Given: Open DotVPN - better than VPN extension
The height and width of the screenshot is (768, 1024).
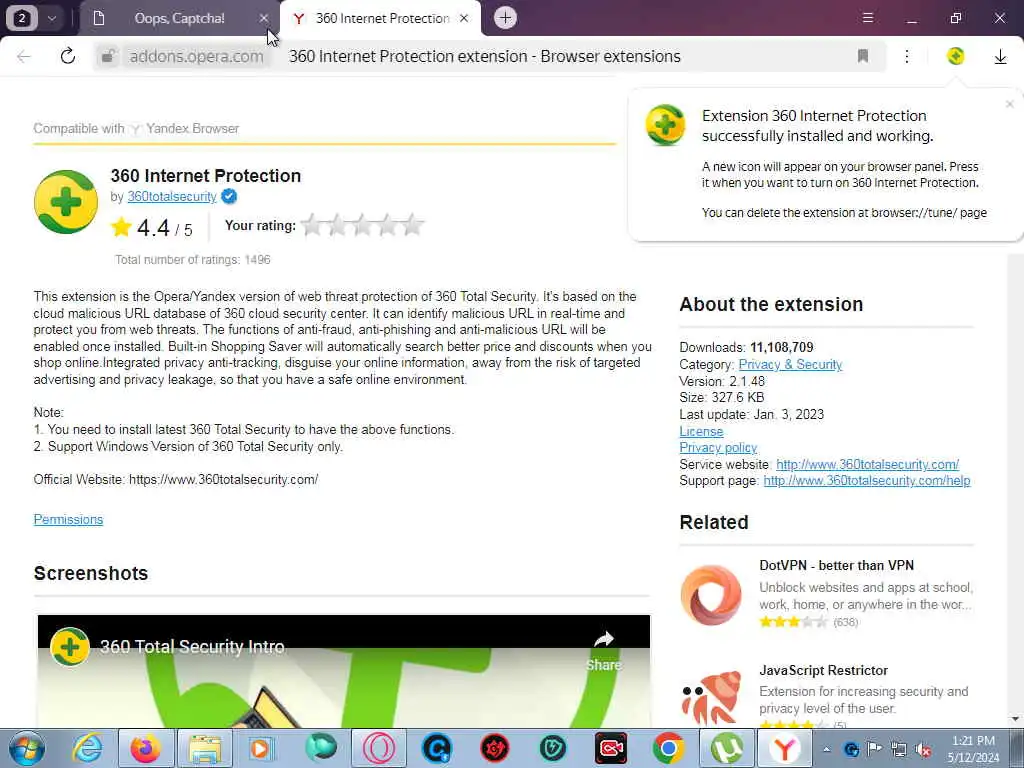Looking at the screenshot, I should click(837, 566).
